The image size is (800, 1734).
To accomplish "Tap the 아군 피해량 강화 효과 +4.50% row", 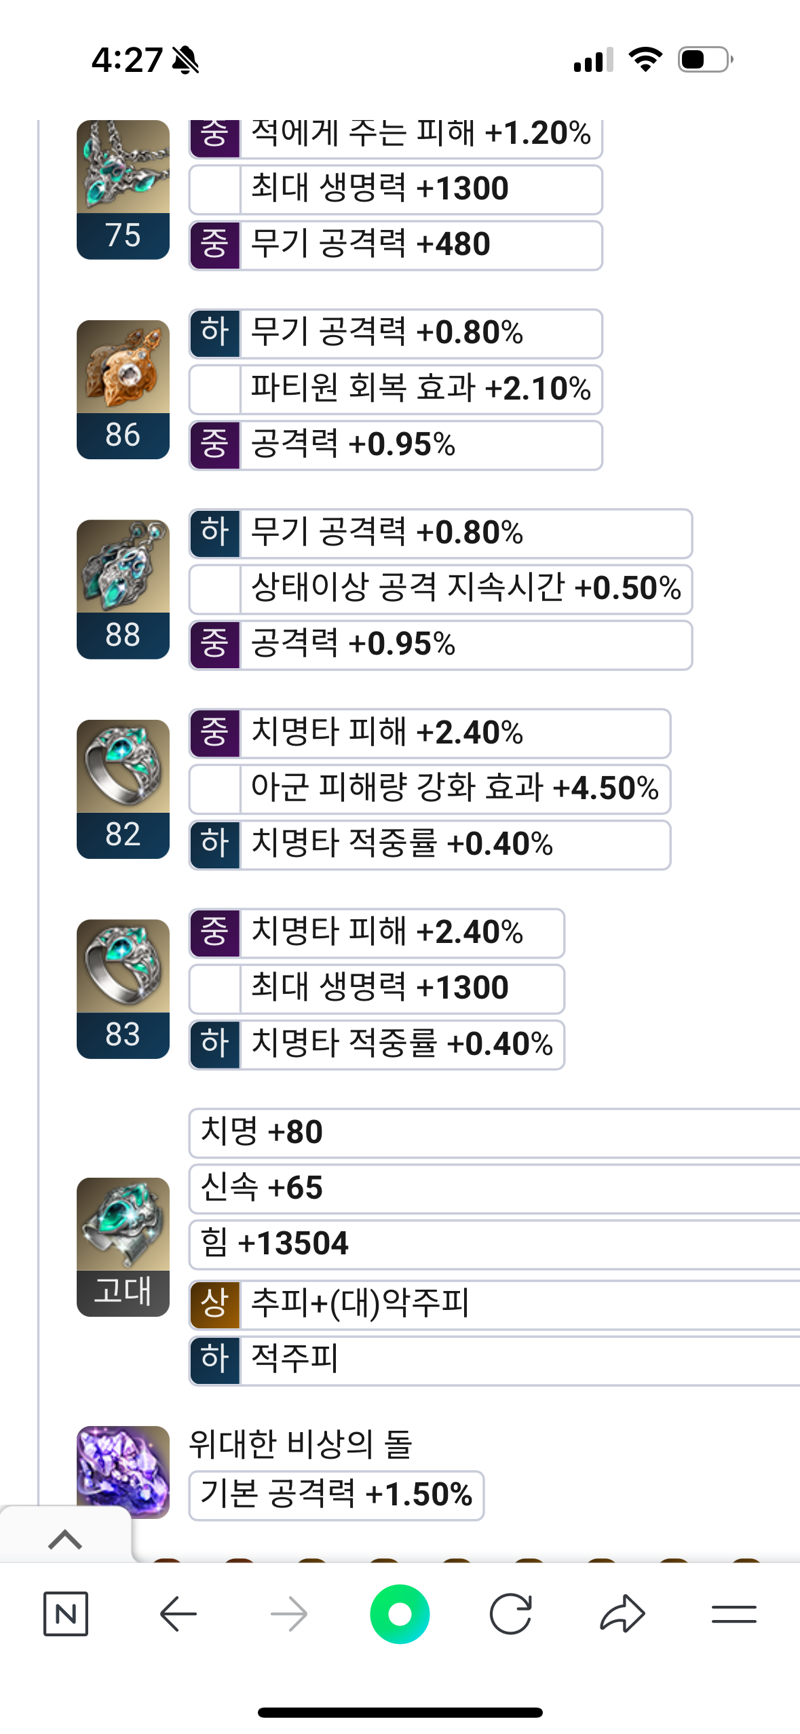I will coord(430,789).
